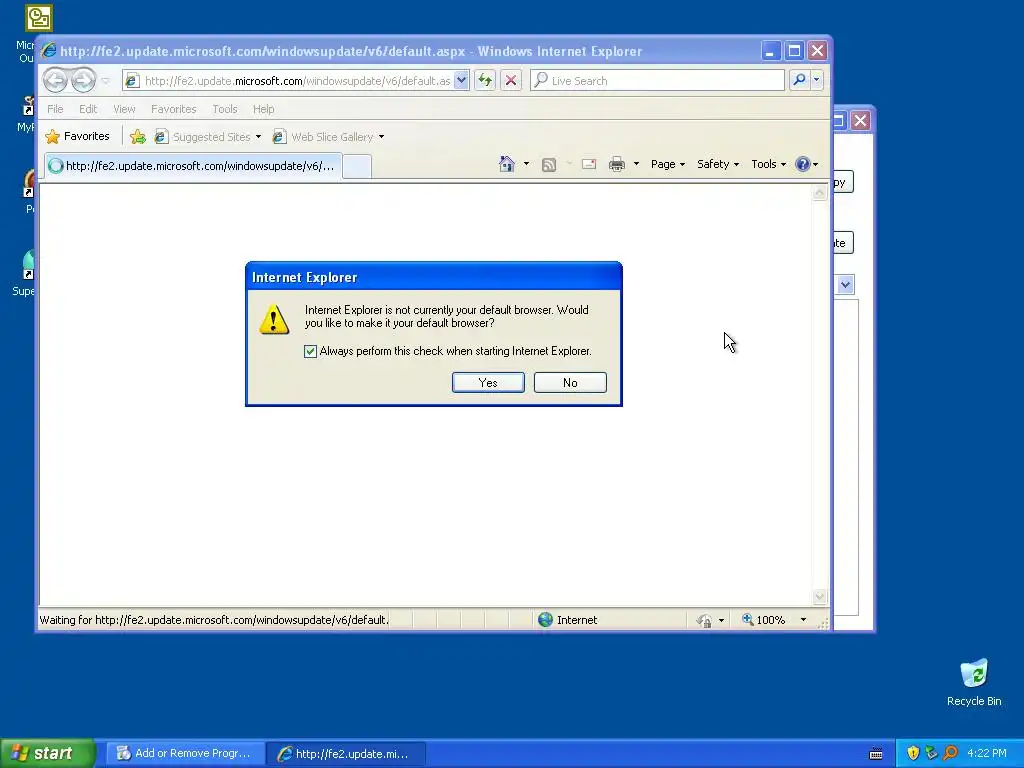Open the Help menu
1024x768 pixels.
pos(264,109)
